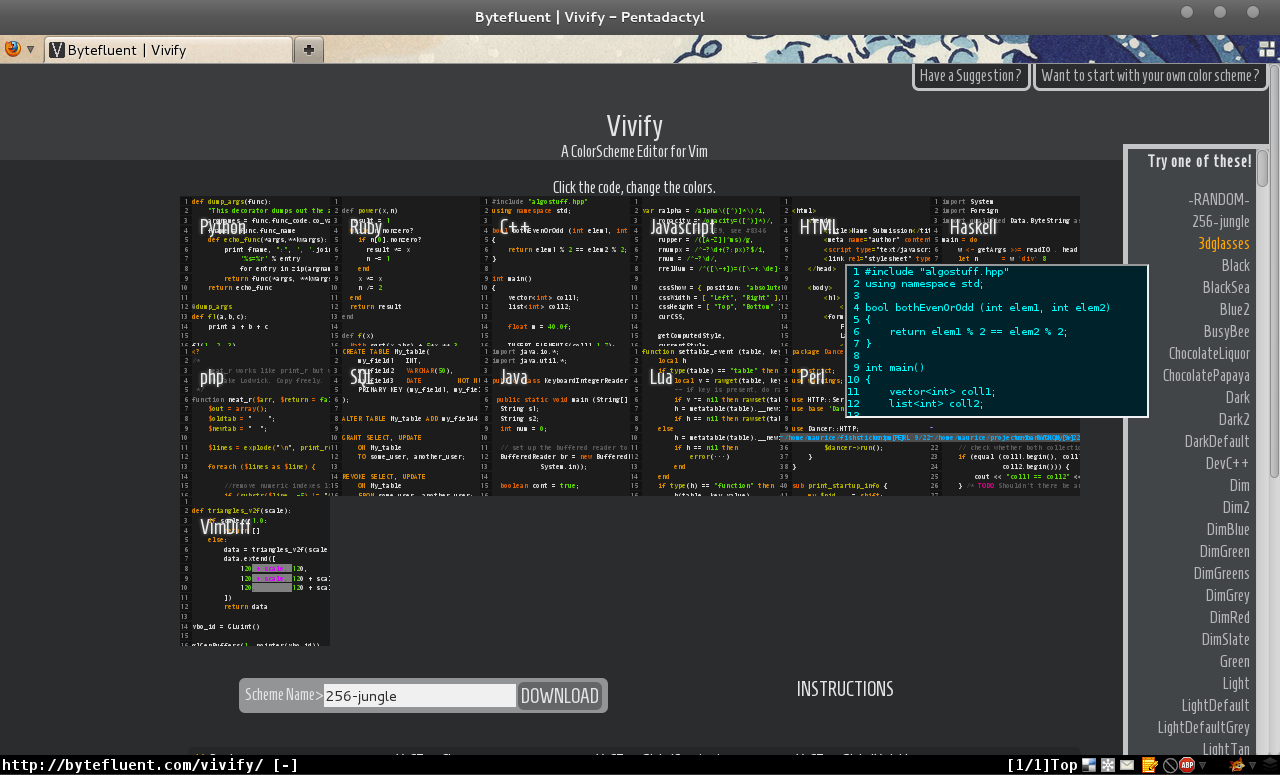
Task: Choose the BlackSea color scheme
Action: pos(1226,288)
